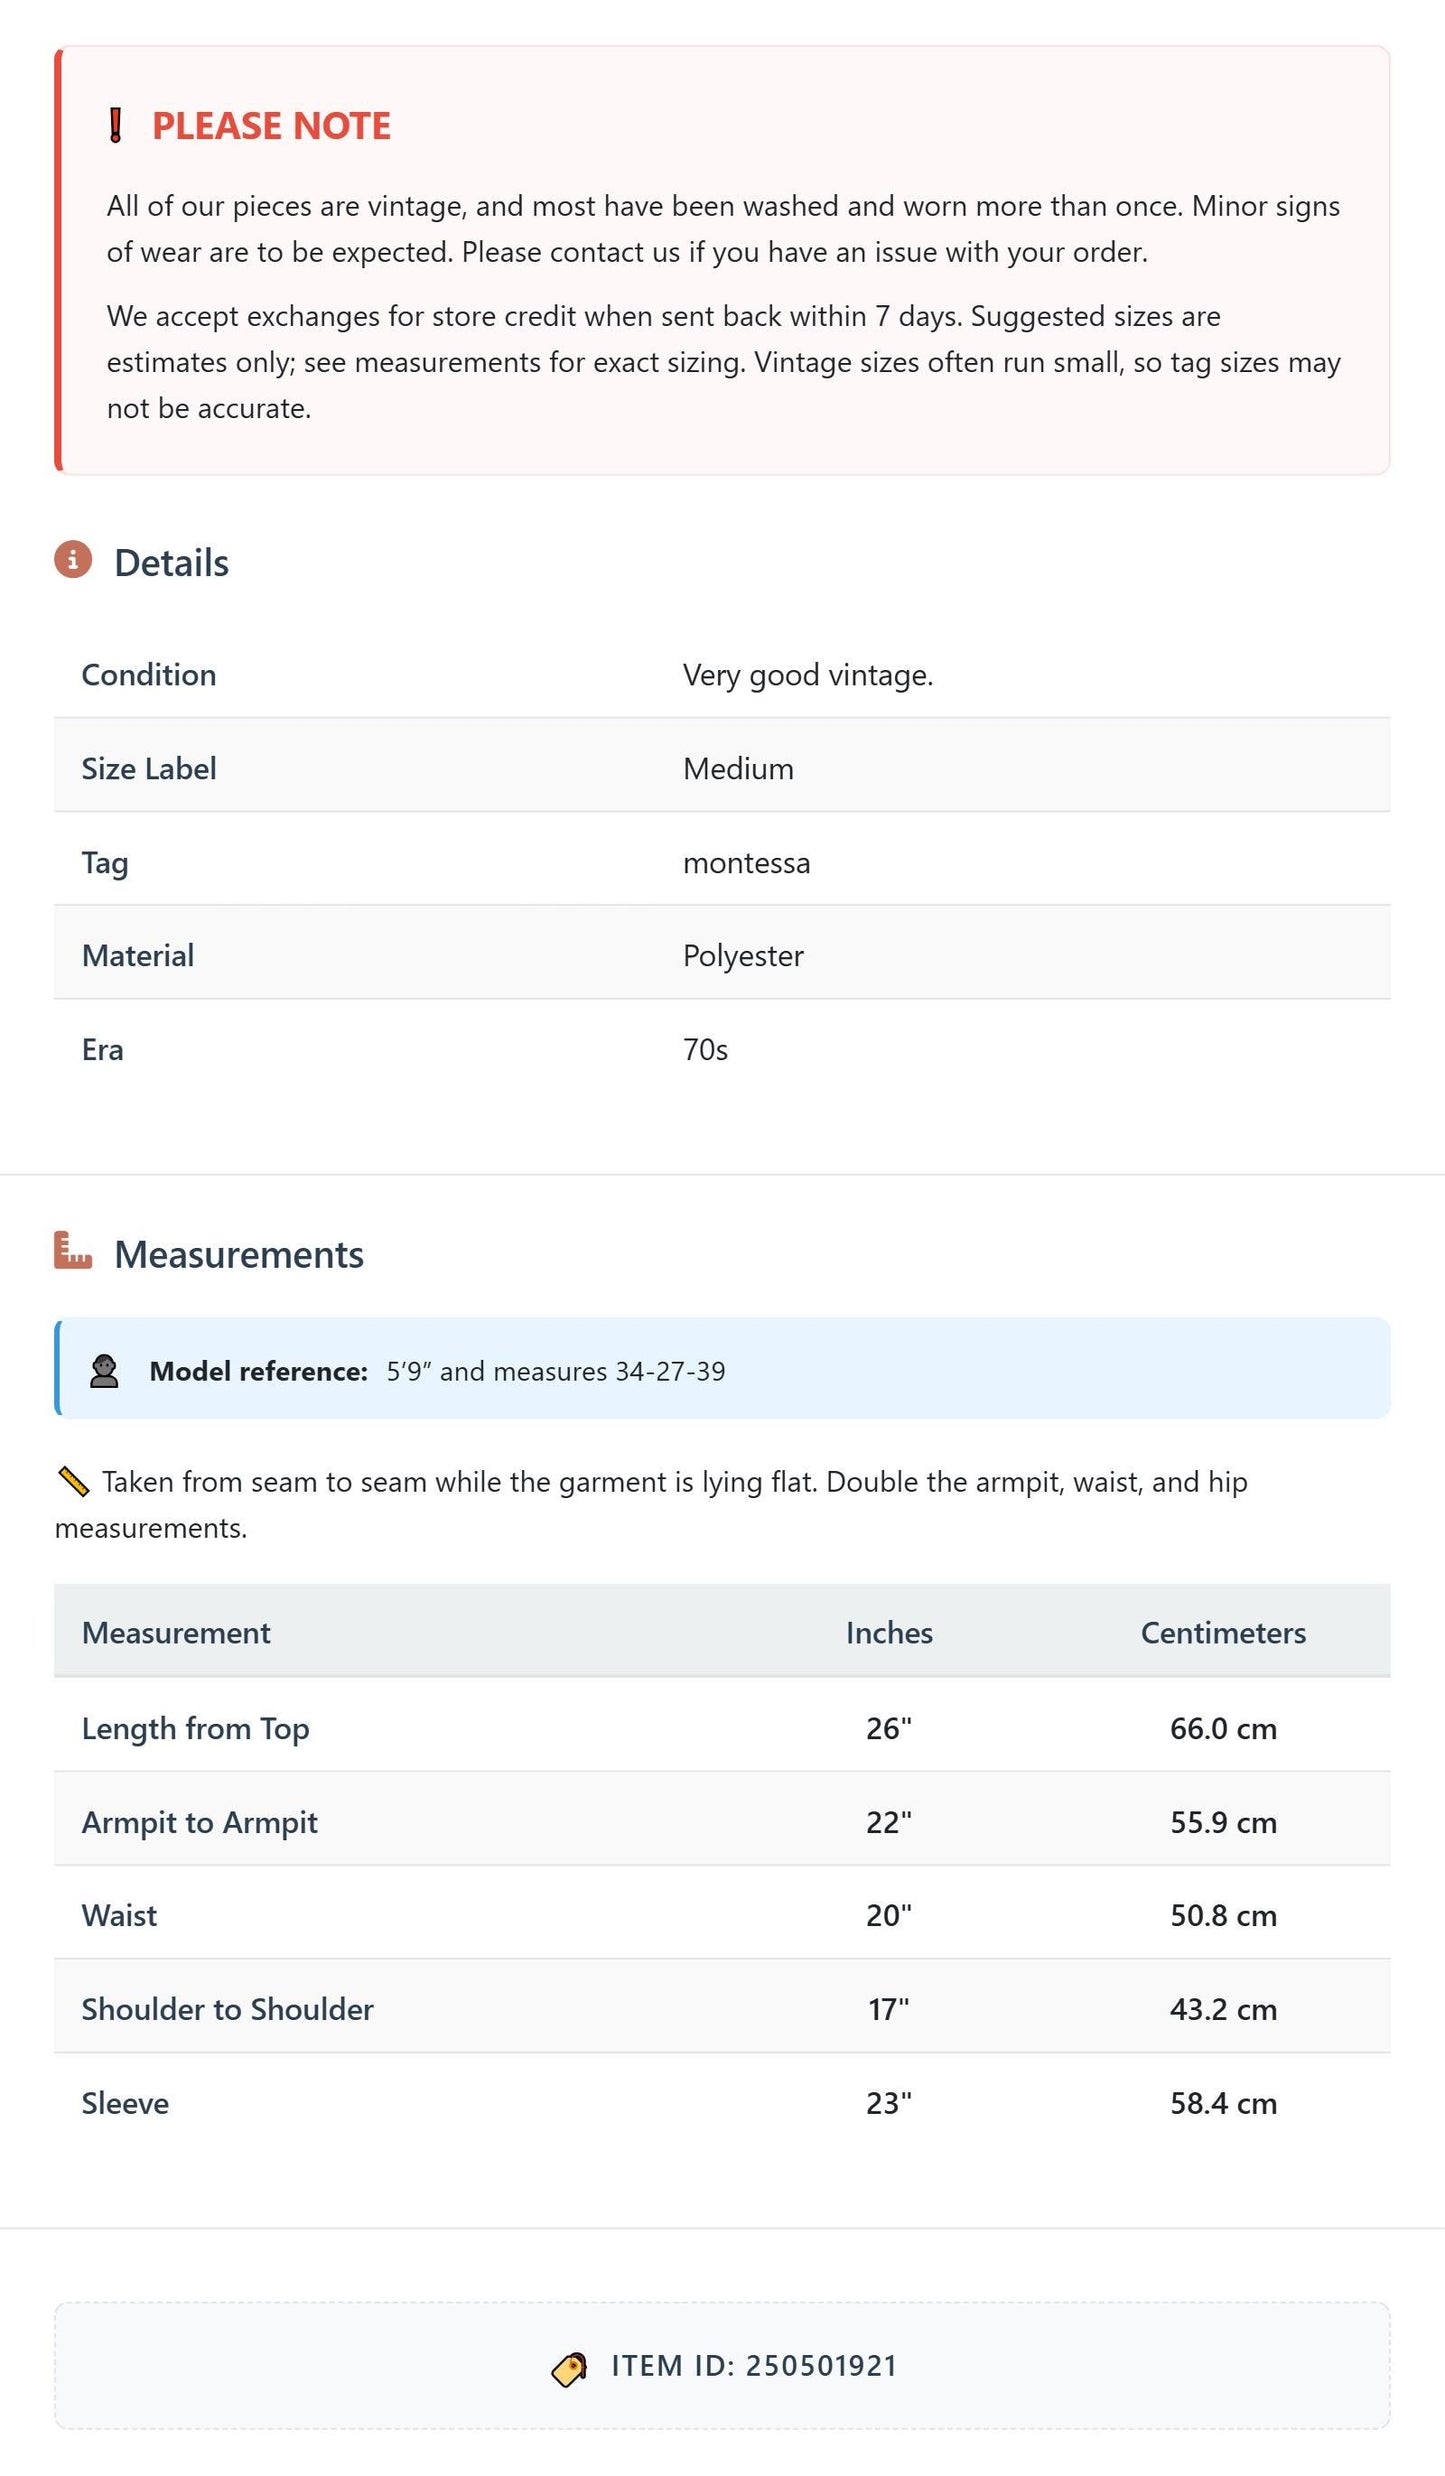Viewport: 1445px width, 2476px height.
Task: Click the 70s era value
Action: (705, 1049)
